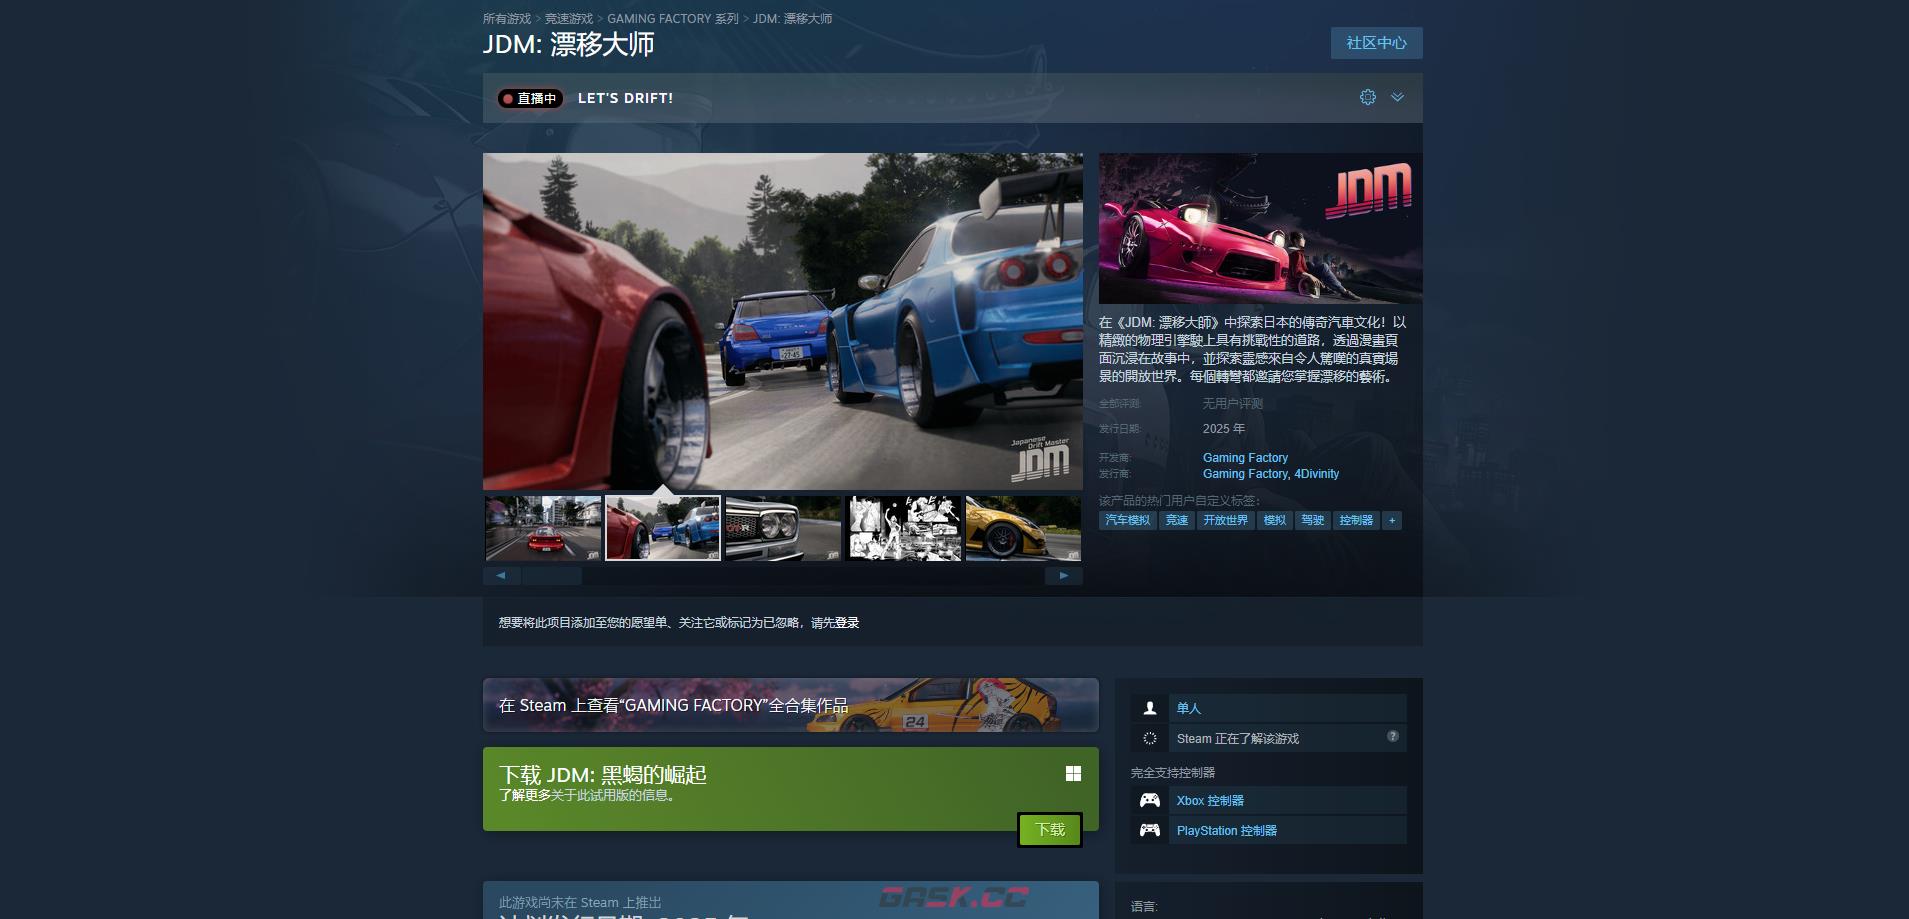The height and width of the screenshot is (919, 1909).
Task: Select the 模拟 tag
Action: pos(1275,520)
